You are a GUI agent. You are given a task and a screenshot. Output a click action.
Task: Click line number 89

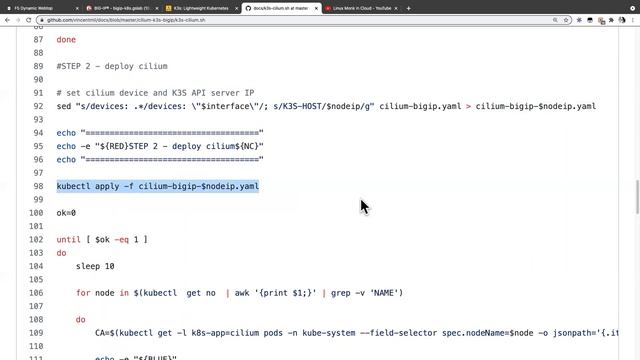(x=38, y=66)
